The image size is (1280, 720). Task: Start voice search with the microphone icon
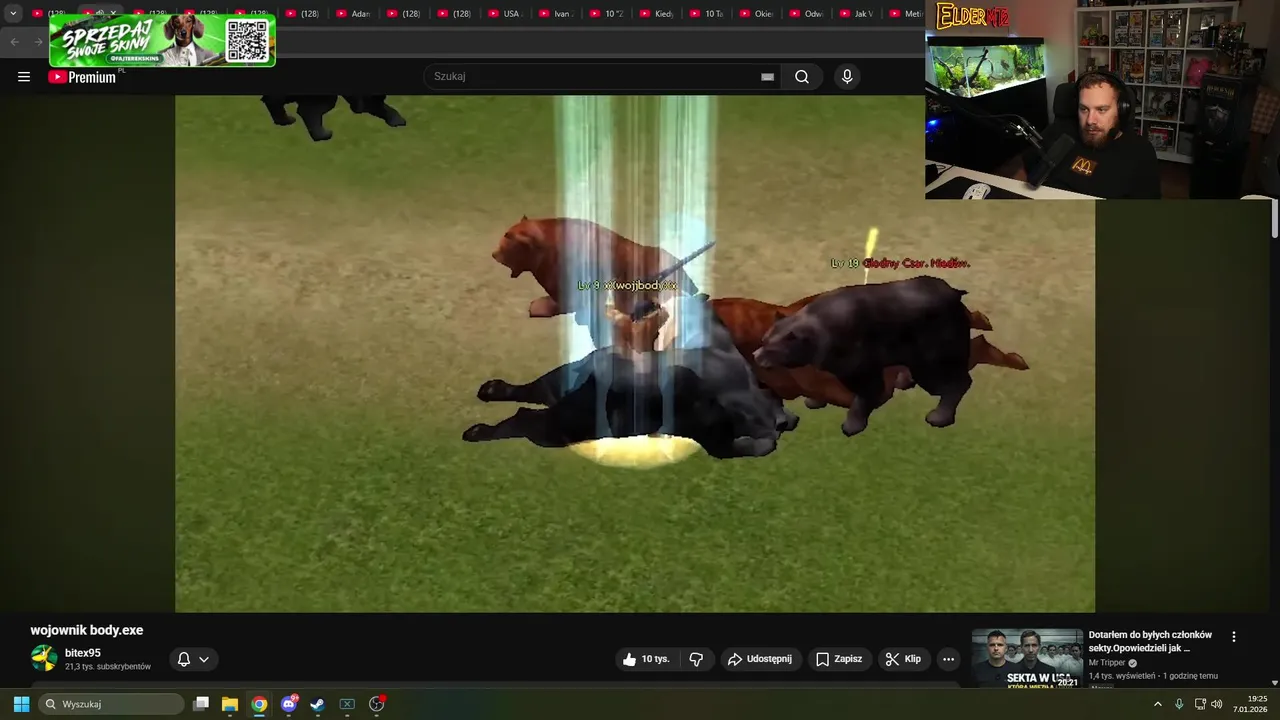[x=847, y=77]
